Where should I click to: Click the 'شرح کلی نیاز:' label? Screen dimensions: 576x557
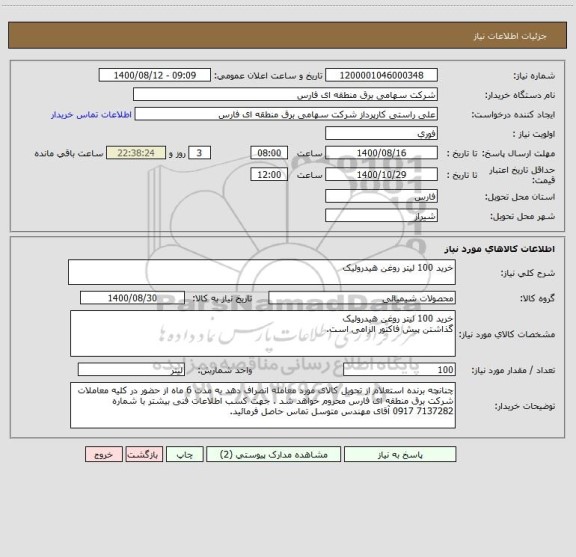click(x=528, y=273)
